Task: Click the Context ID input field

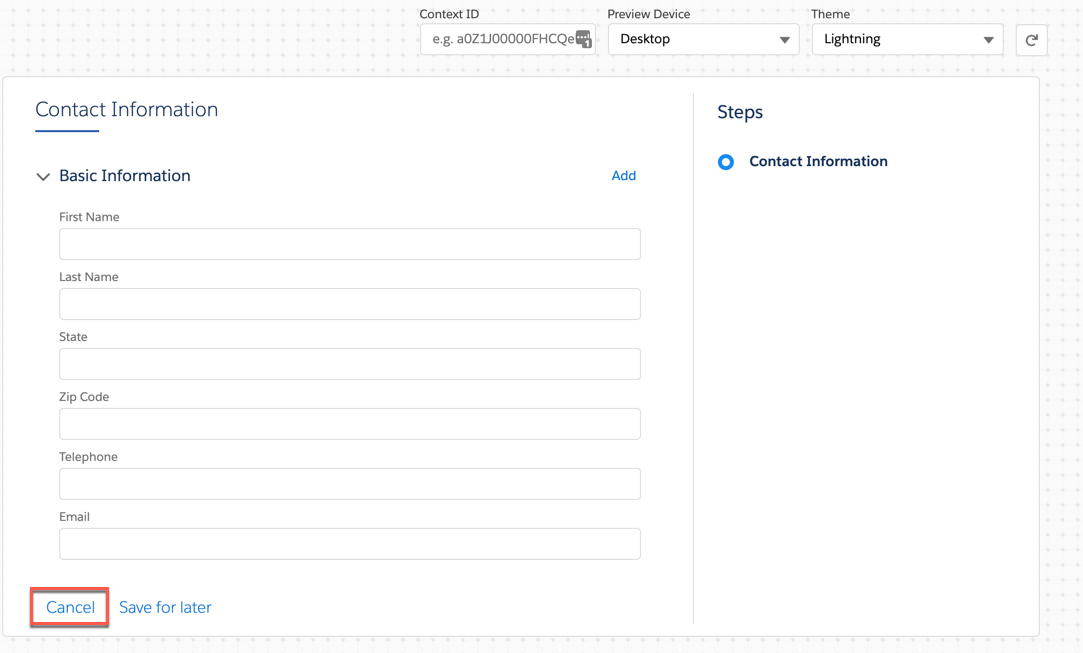Action: point(508,39)
